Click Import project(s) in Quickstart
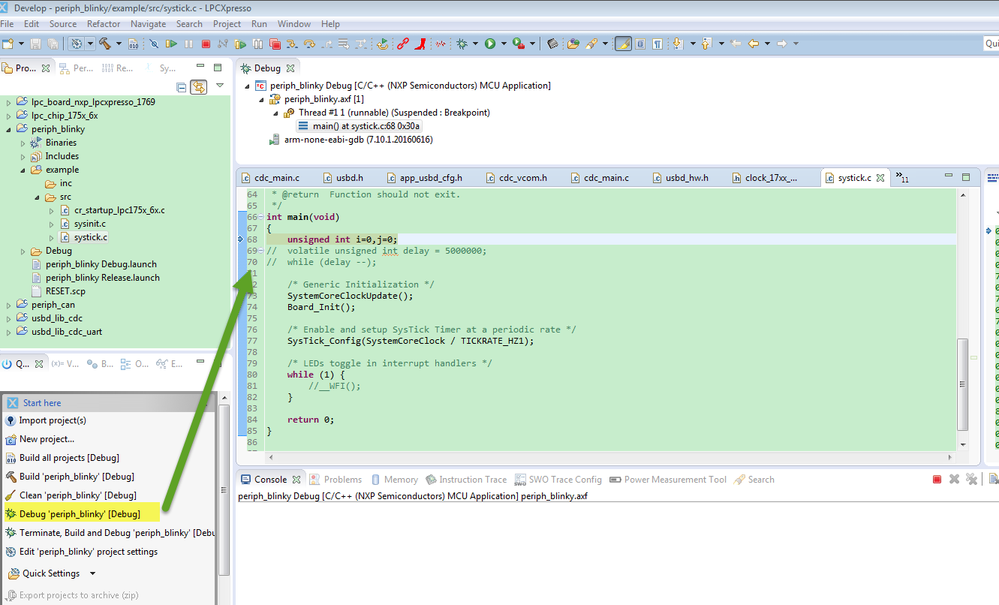 [46, 420]
